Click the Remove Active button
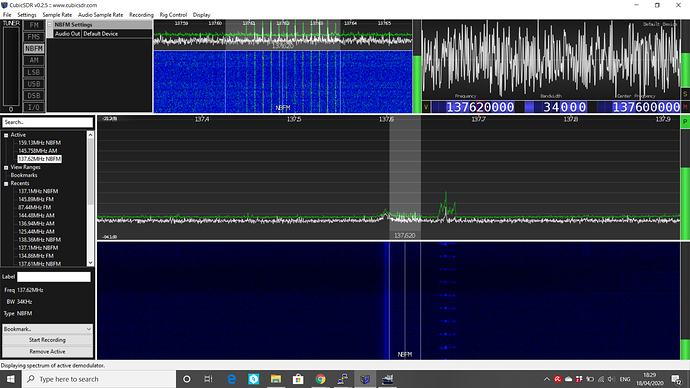The width and height of the screenshot is (690, 388). [x=47, y=351]
